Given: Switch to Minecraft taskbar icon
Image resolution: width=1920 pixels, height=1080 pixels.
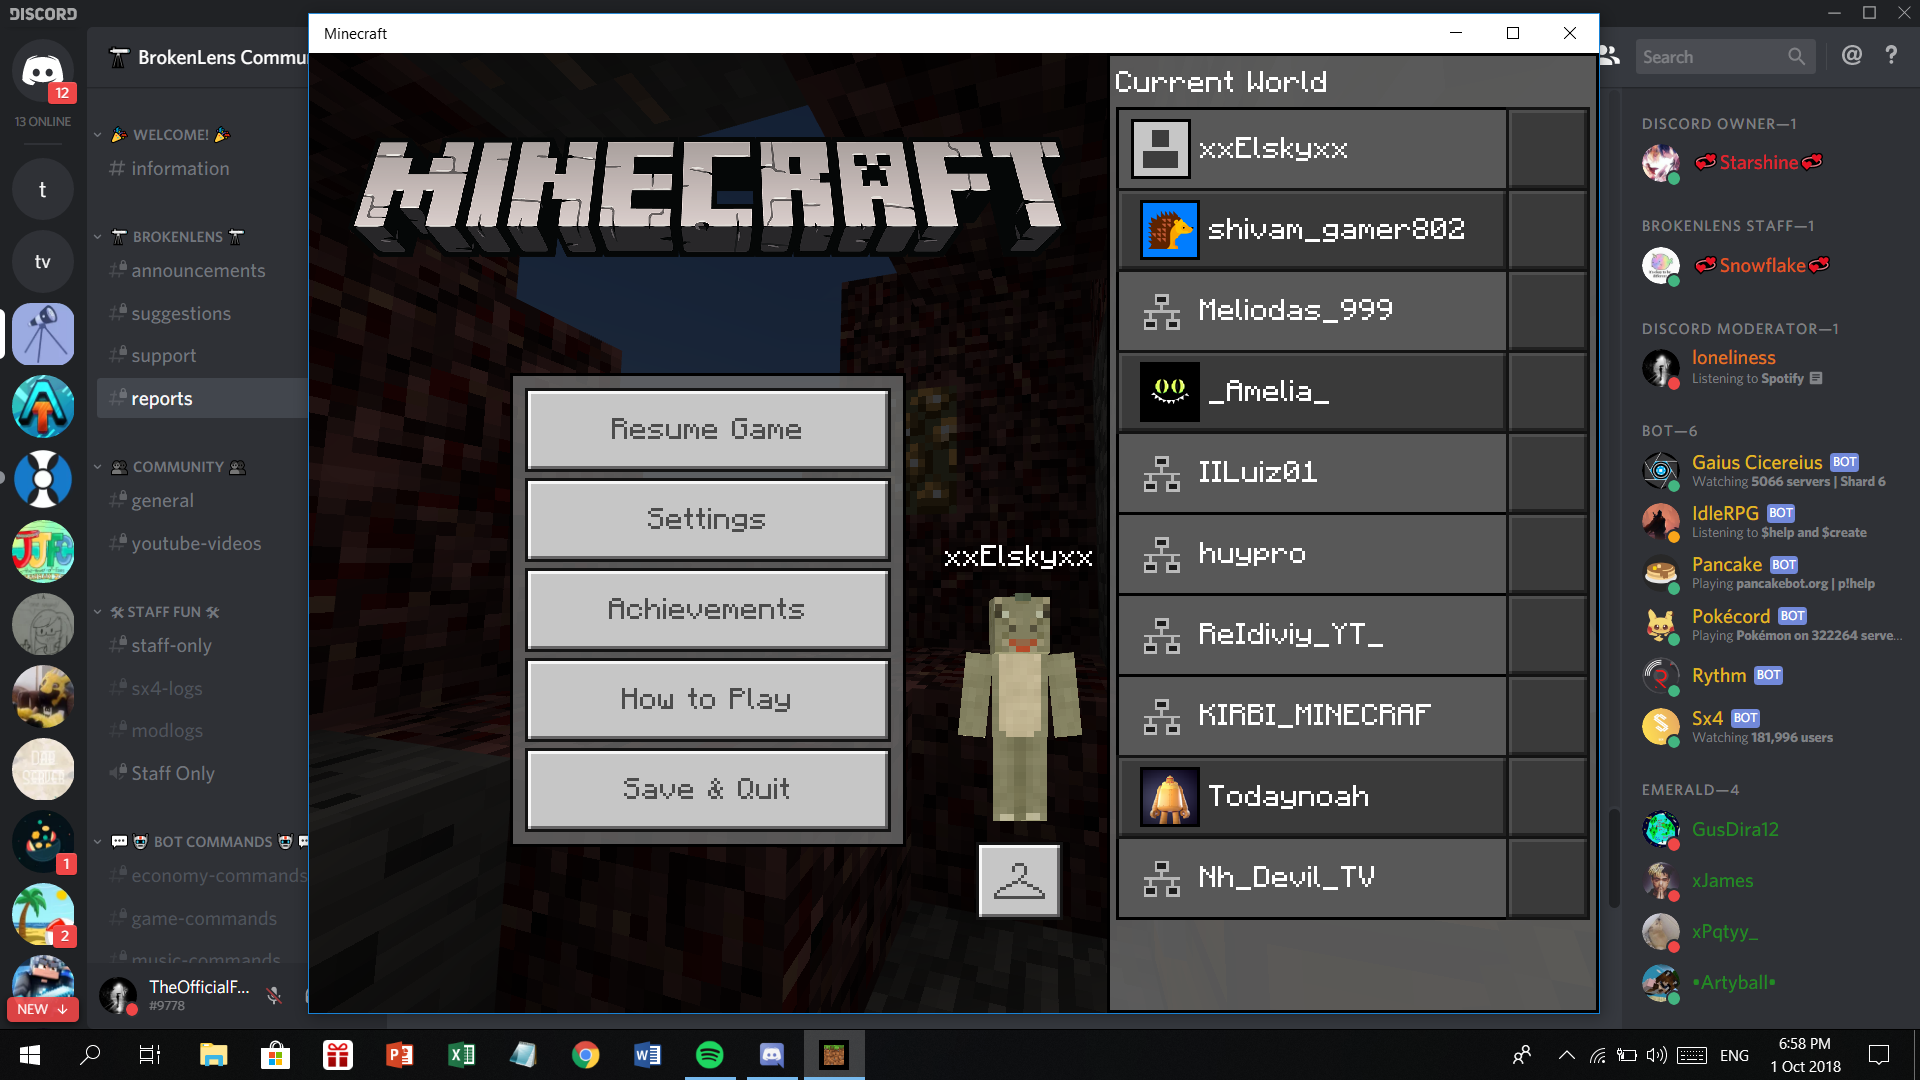Looking at the screenshot, I should (833, 1055).
